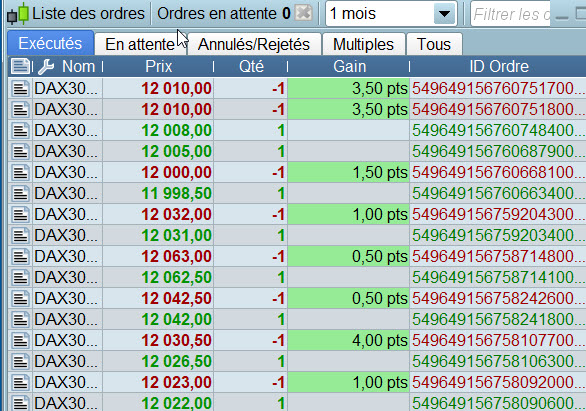Click the price 12 042,50
This screenshot has height=411, width=586.
[176, 298]
